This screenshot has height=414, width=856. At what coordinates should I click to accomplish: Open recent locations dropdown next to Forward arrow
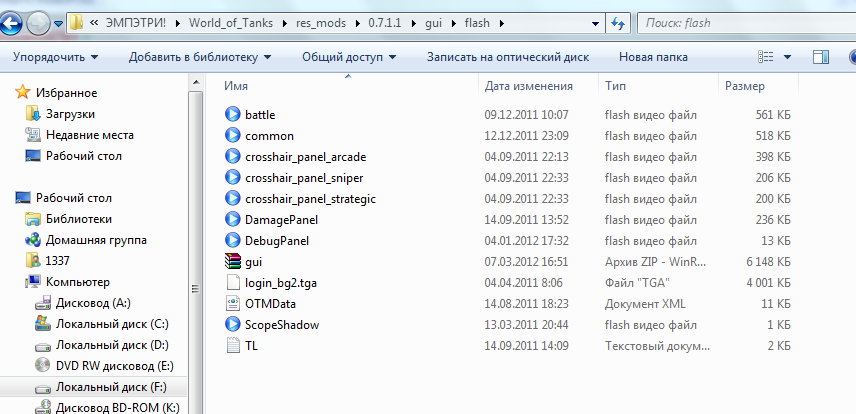58,25
